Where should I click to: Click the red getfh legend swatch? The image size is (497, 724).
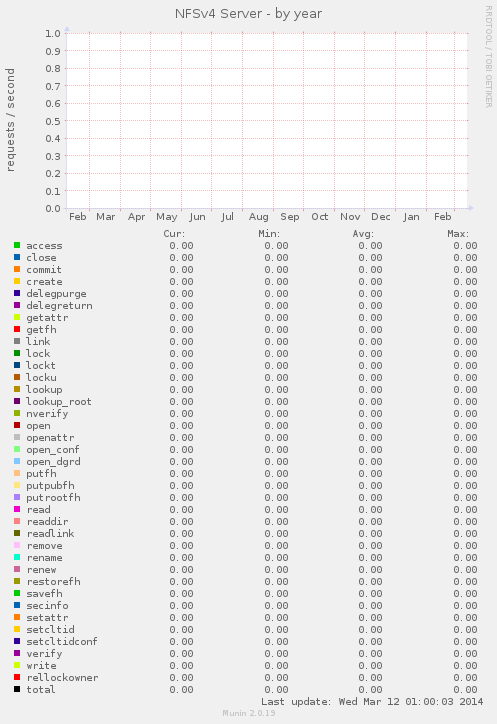pyautogui.click(x=17, y=329)
